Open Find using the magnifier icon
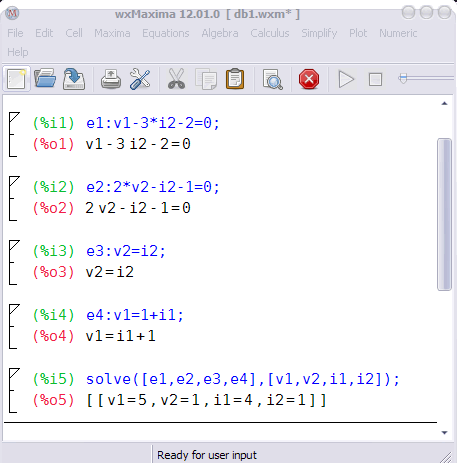The height and width of the screenshot is (463, 457). pos(272,79)
